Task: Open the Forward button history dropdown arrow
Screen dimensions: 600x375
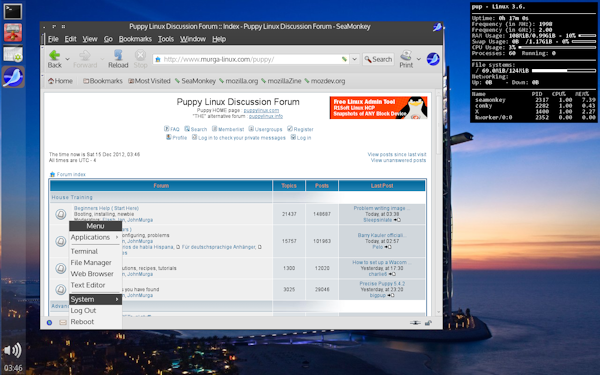Action: (x=102, y=59)
